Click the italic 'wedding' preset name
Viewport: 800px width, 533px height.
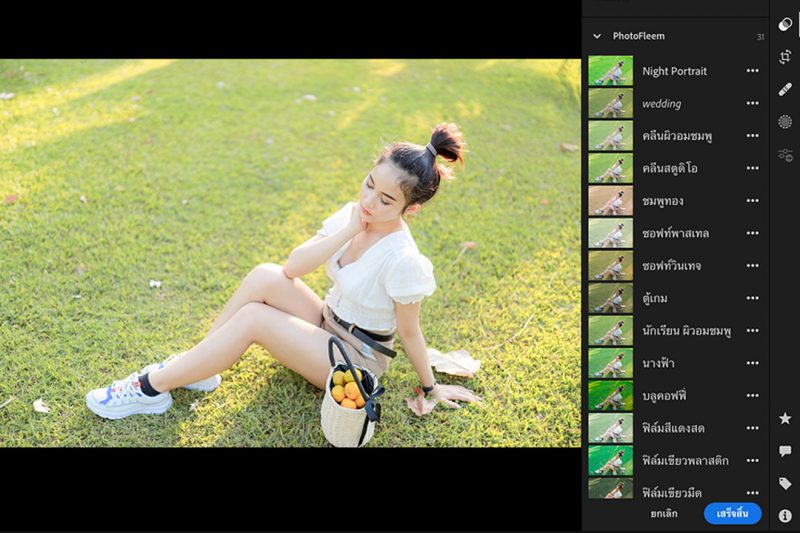coord(662,104)
